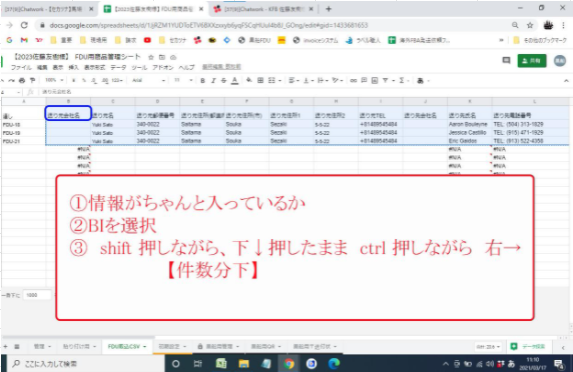Click the Windows taskbar search box
Screen dimensions: 573x372
[87, 364]
